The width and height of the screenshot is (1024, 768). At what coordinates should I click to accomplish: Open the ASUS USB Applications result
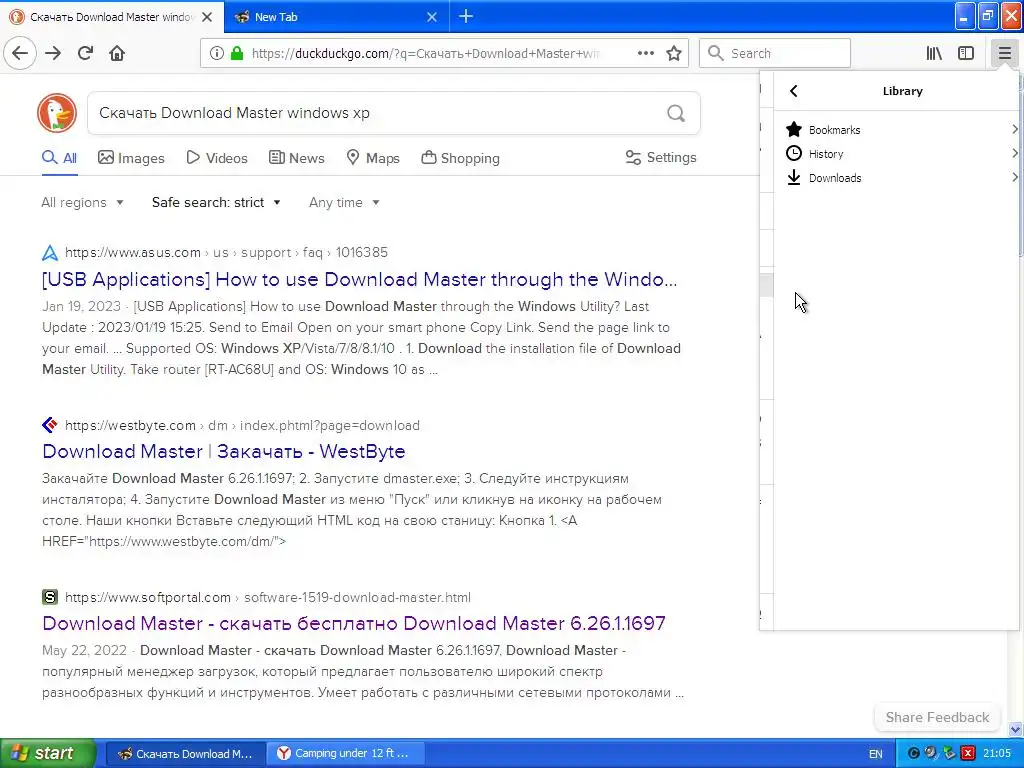point(359,280)
